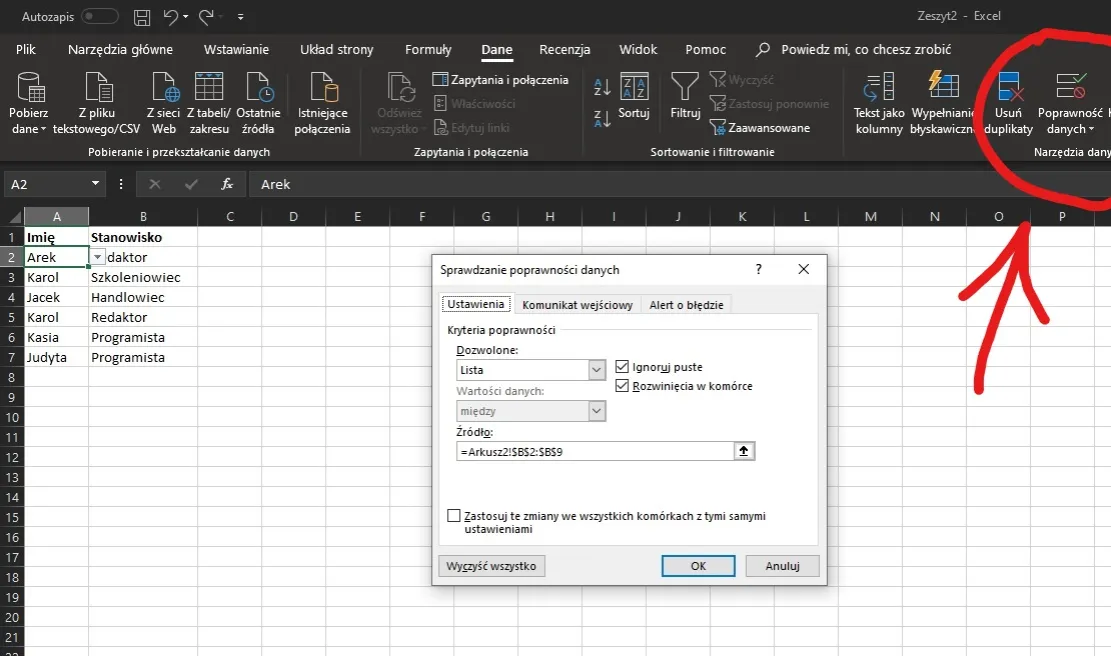Open the Formuły ribbon tab
This screenshot has width=1111, height=656.
point(428,49)
